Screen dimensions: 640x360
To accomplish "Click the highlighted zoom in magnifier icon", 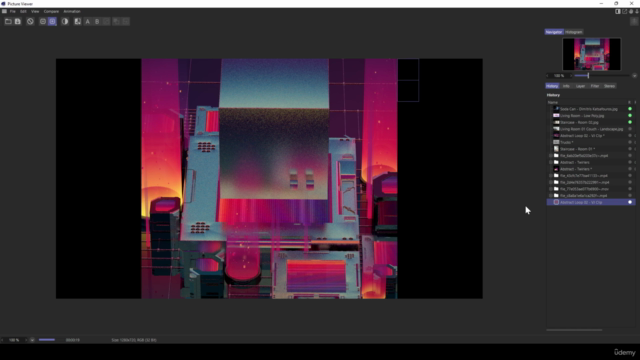I will [52, 21].
